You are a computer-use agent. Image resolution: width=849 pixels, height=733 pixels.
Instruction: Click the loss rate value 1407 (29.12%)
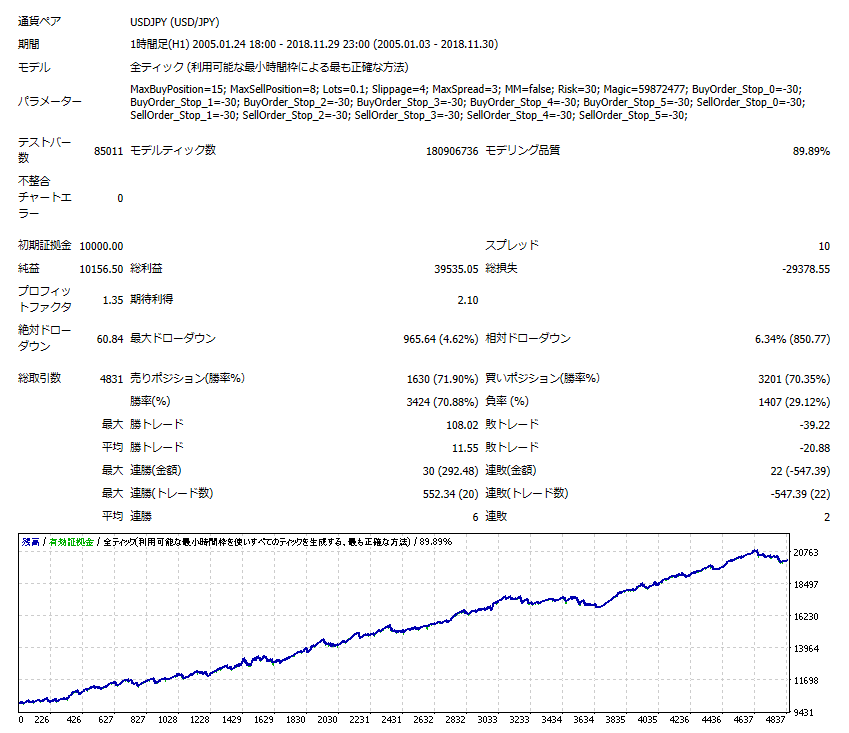coord(794,402)
